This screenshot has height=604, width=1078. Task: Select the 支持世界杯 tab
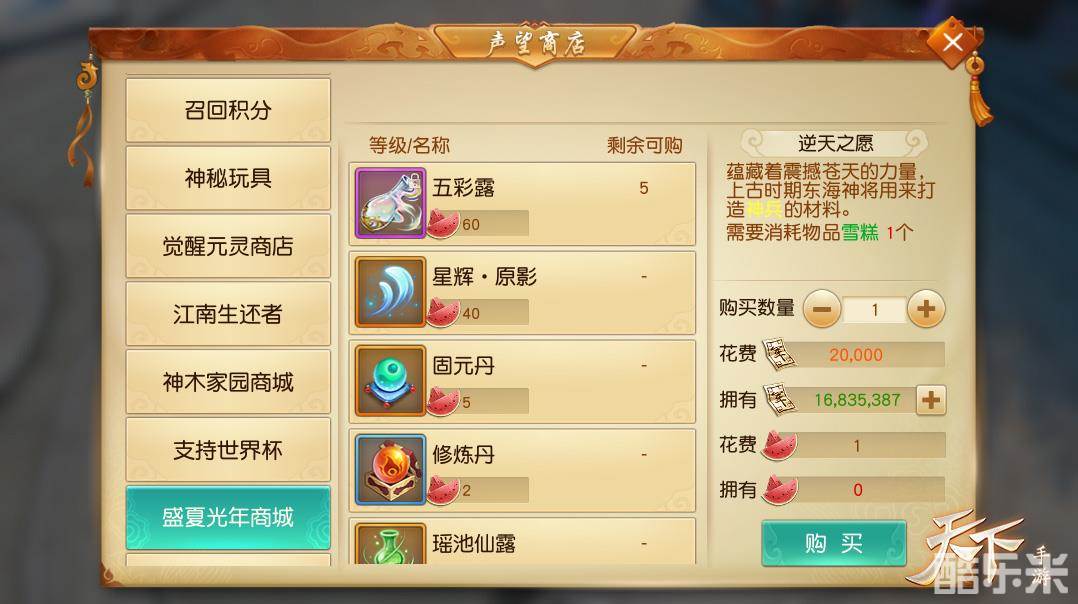point(228,450)
